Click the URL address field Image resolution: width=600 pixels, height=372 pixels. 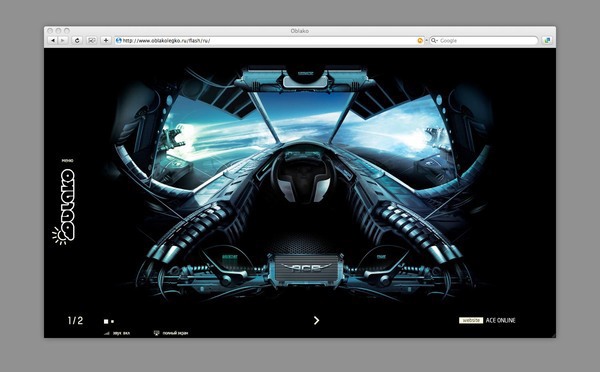[x=268, y=41]
